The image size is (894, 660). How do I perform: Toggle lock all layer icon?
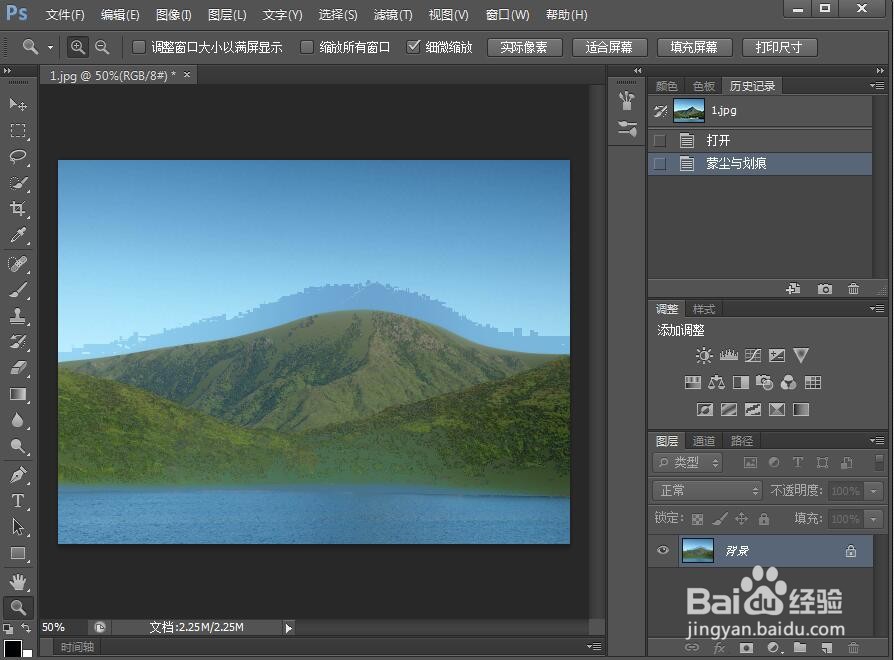[764, 519]
